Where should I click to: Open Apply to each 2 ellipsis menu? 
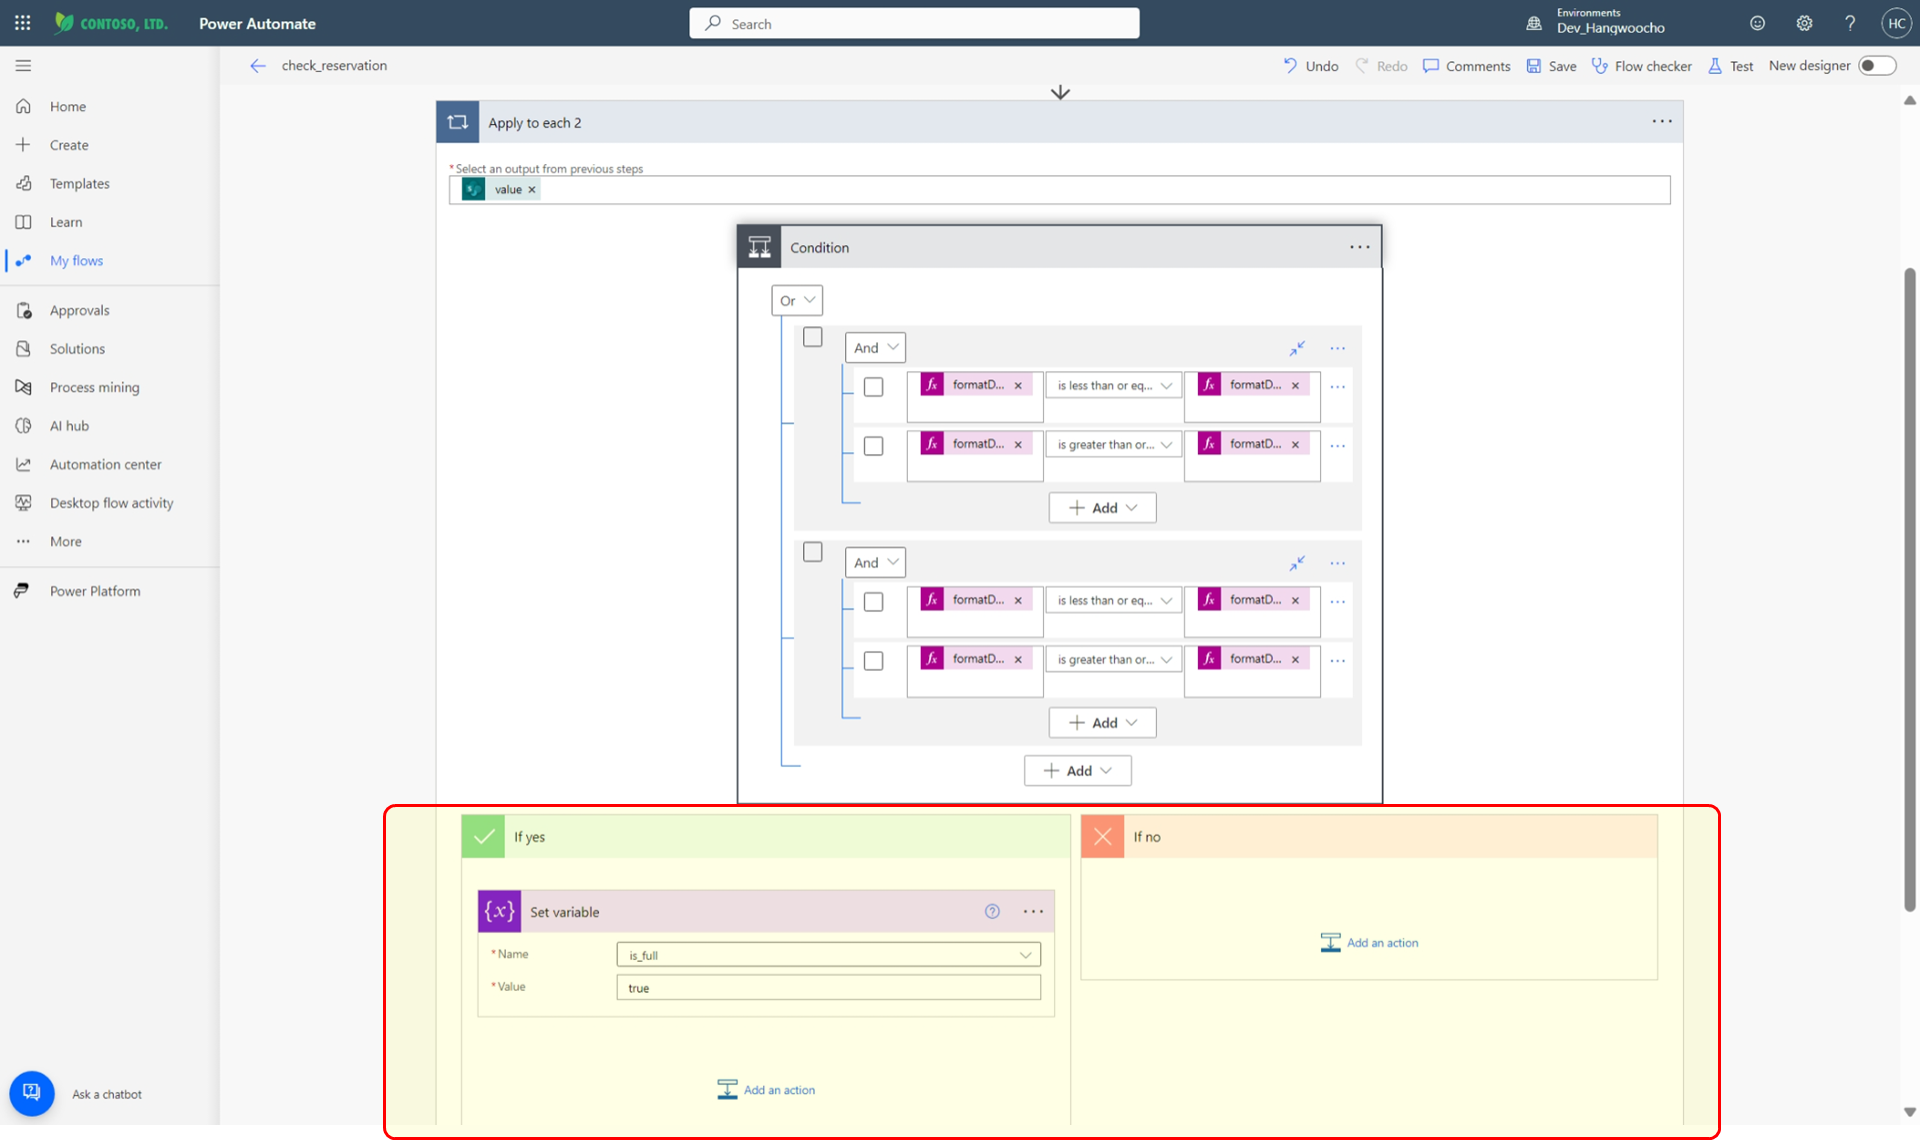click(1662, 121)
